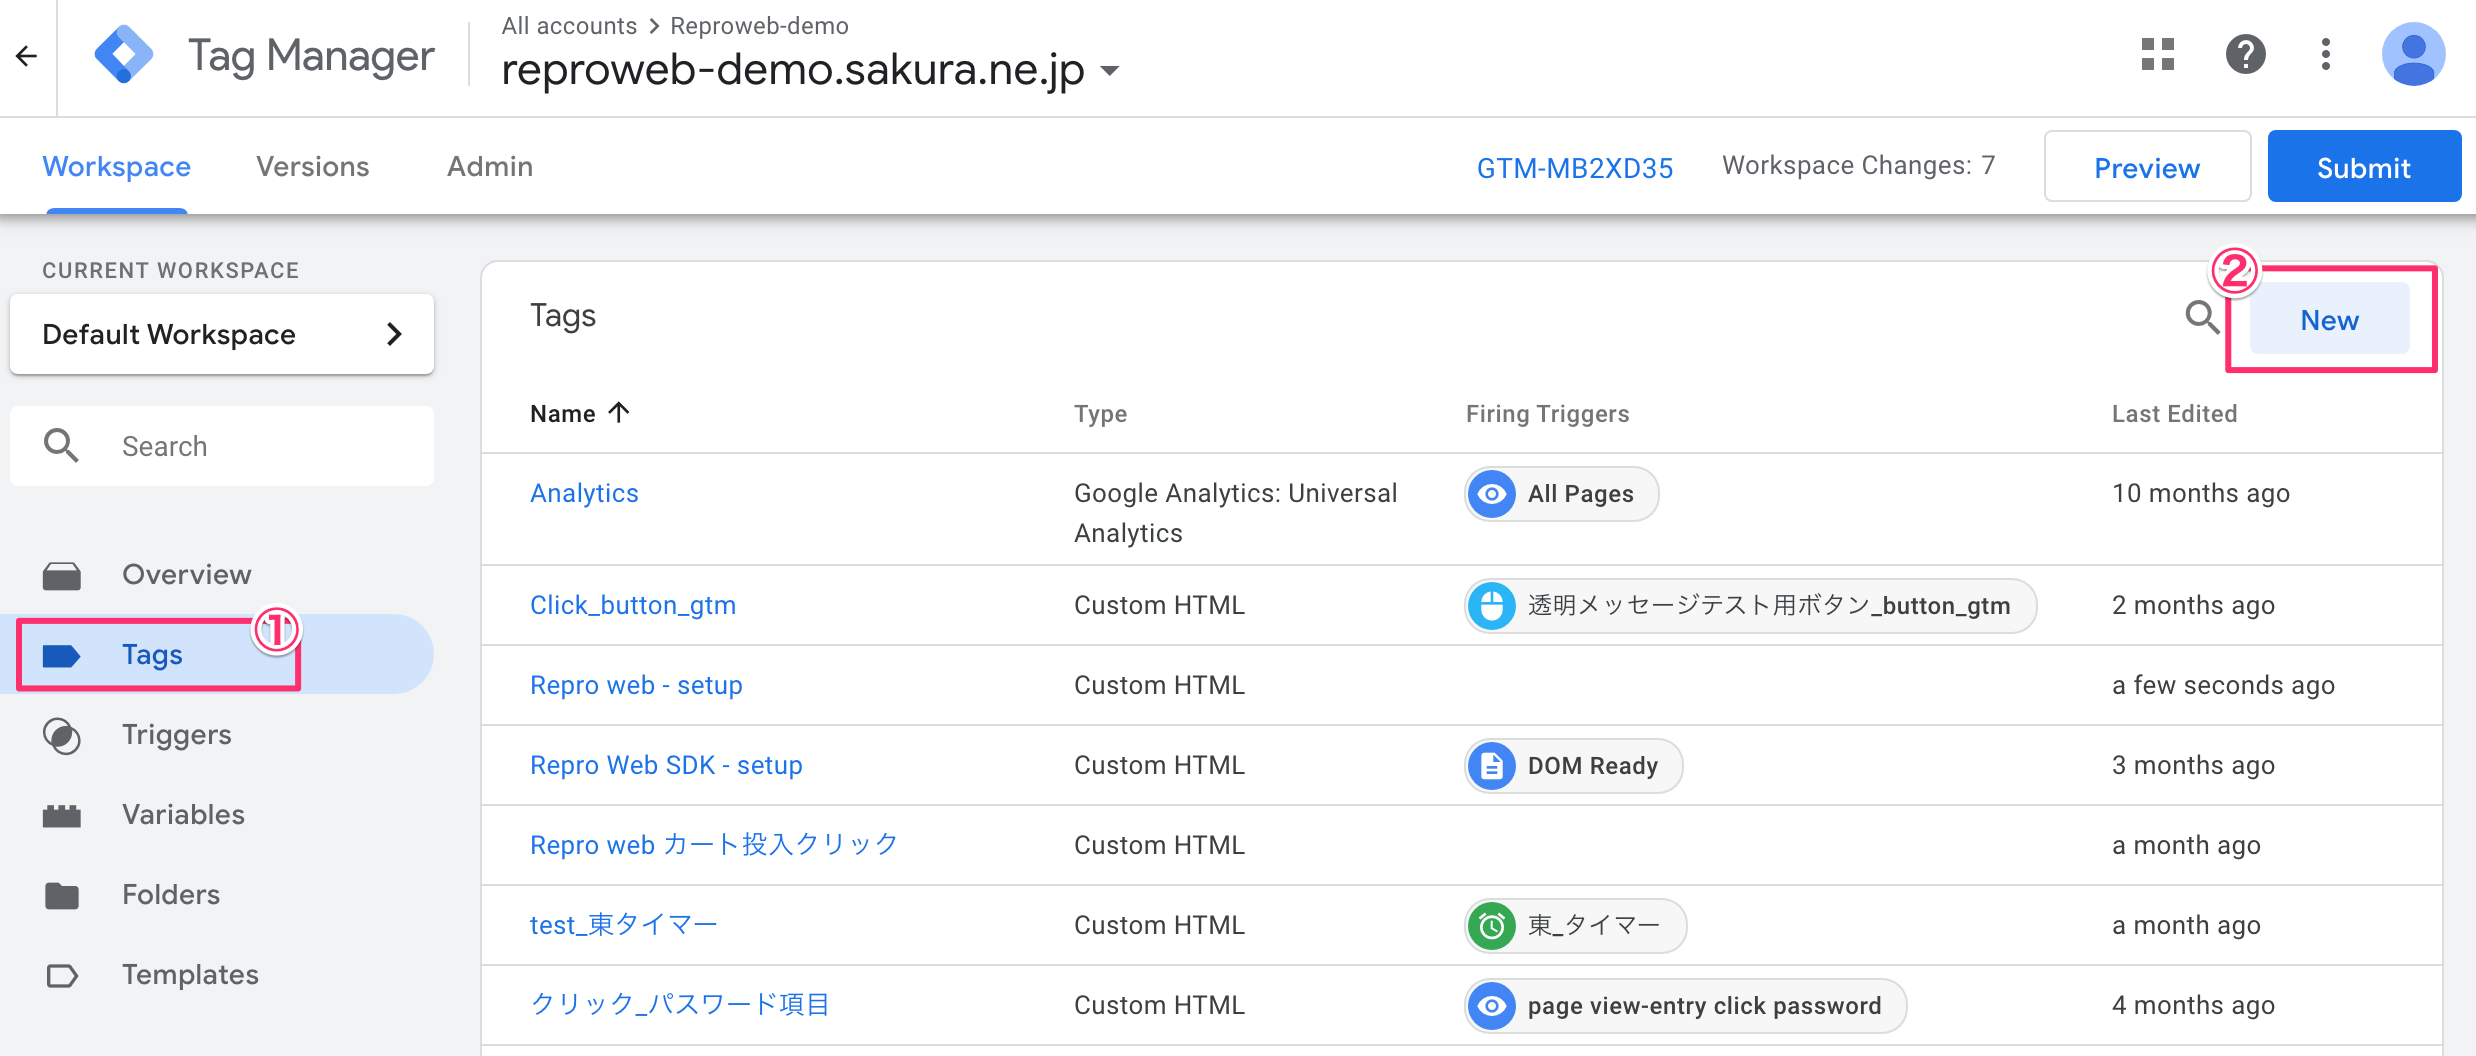Click the click-trigger mouse icon for button_gtm

coord(1492,606)
